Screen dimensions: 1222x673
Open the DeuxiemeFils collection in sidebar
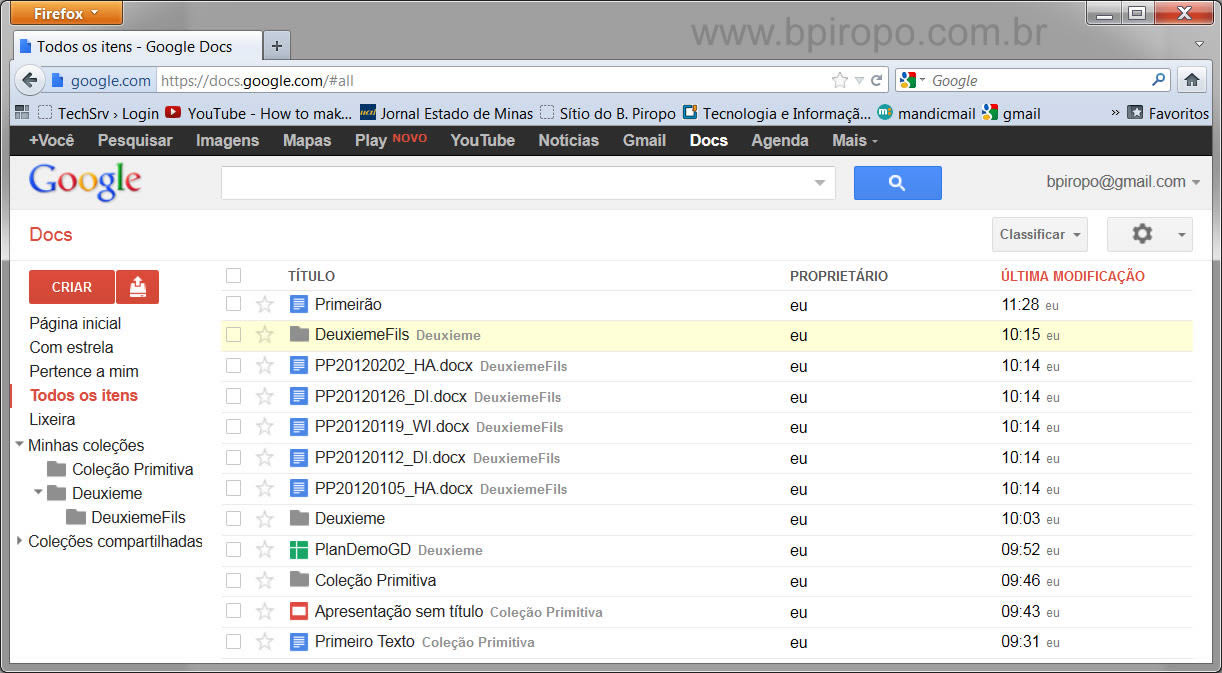138,517
